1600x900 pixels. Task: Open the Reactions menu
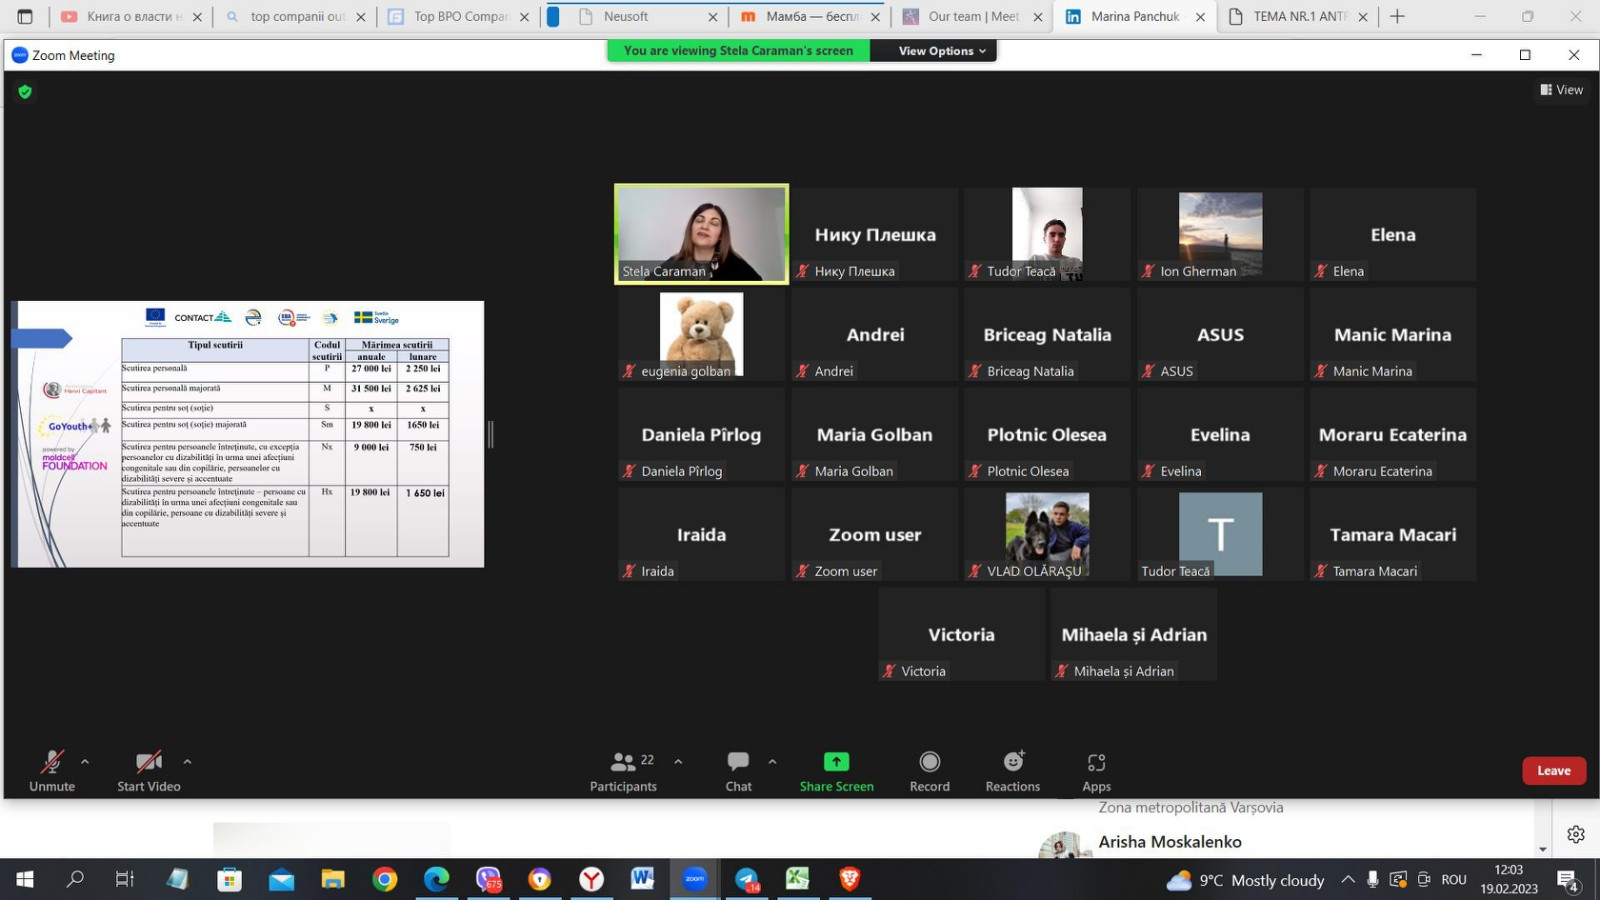click(1012, 771)
